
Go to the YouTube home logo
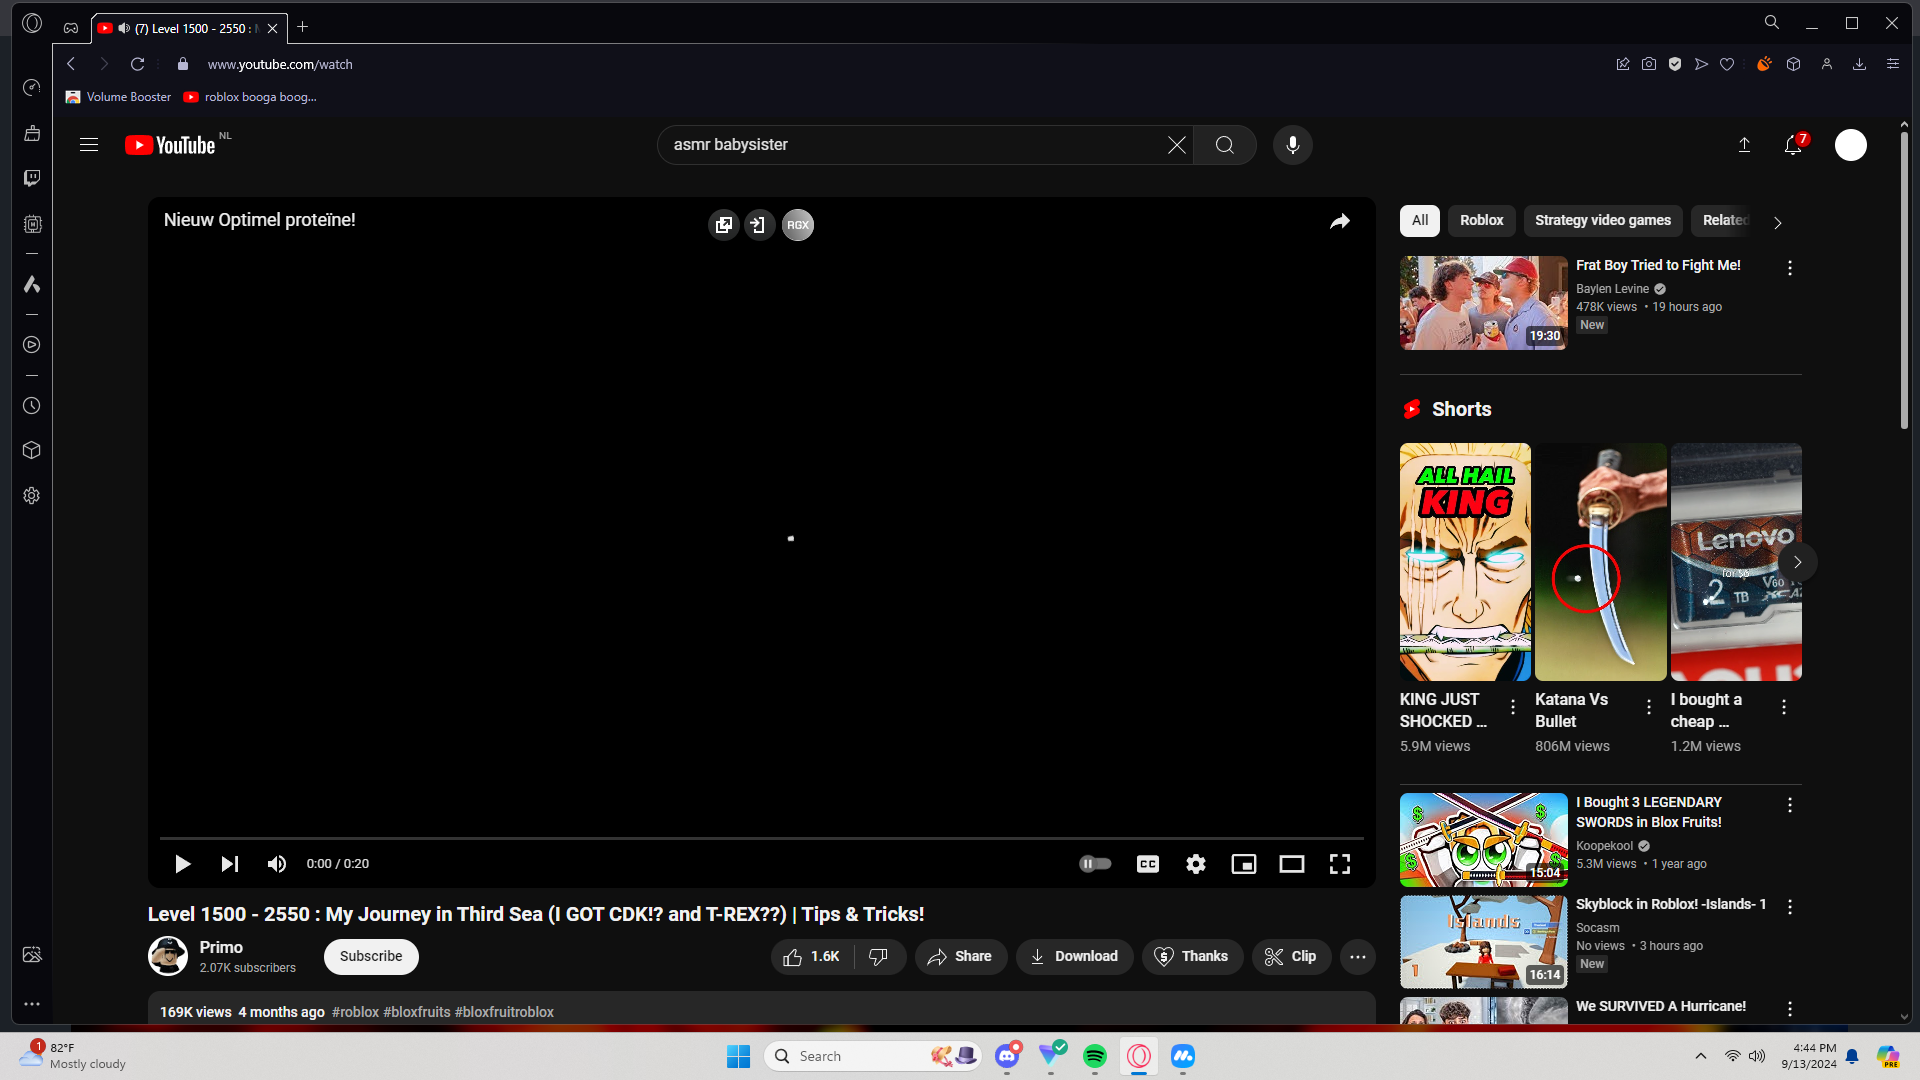[x=171, y=145]
